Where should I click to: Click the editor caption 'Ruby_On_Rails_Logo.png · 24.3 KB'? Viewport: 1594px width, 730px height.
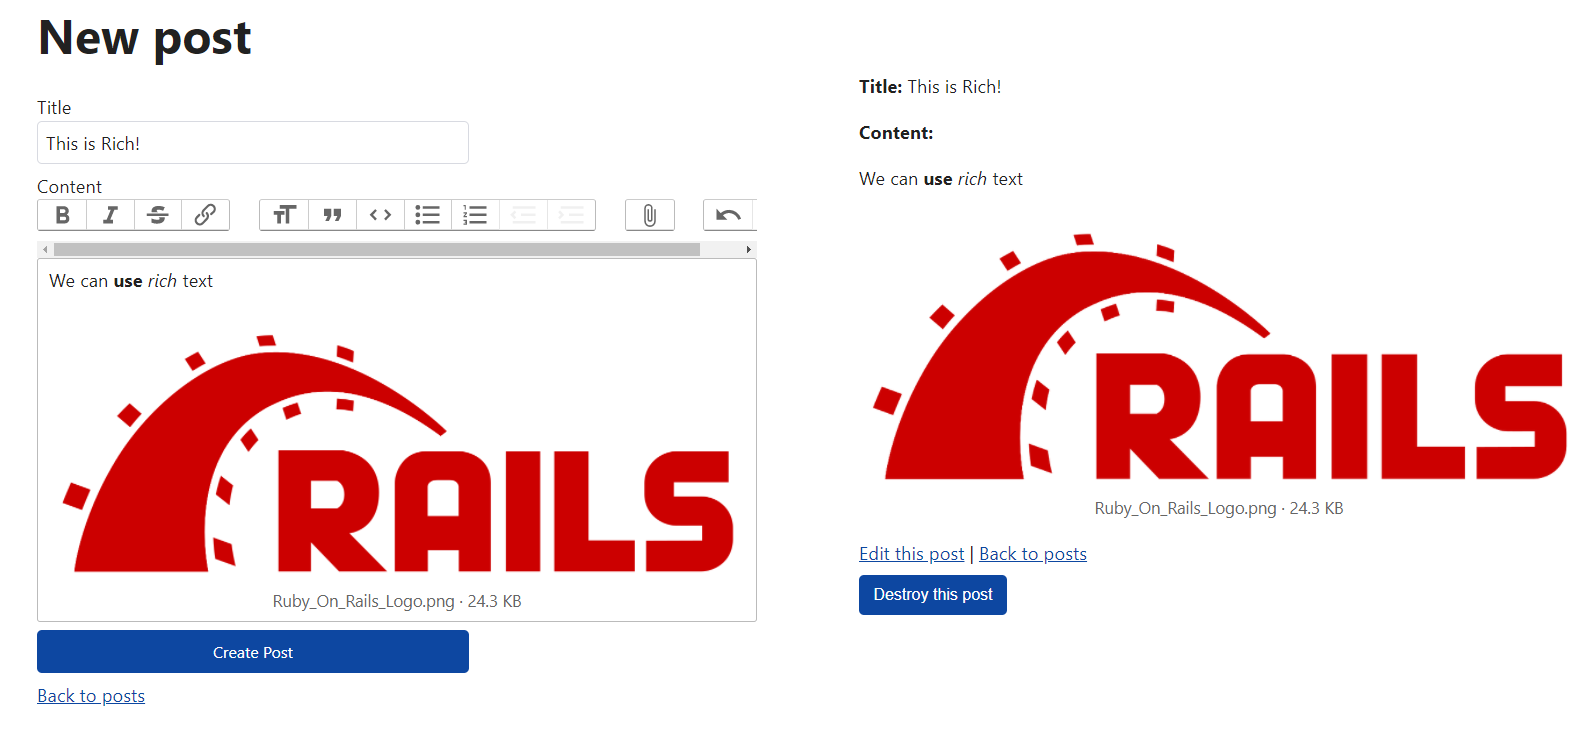[x=397, y=601]
